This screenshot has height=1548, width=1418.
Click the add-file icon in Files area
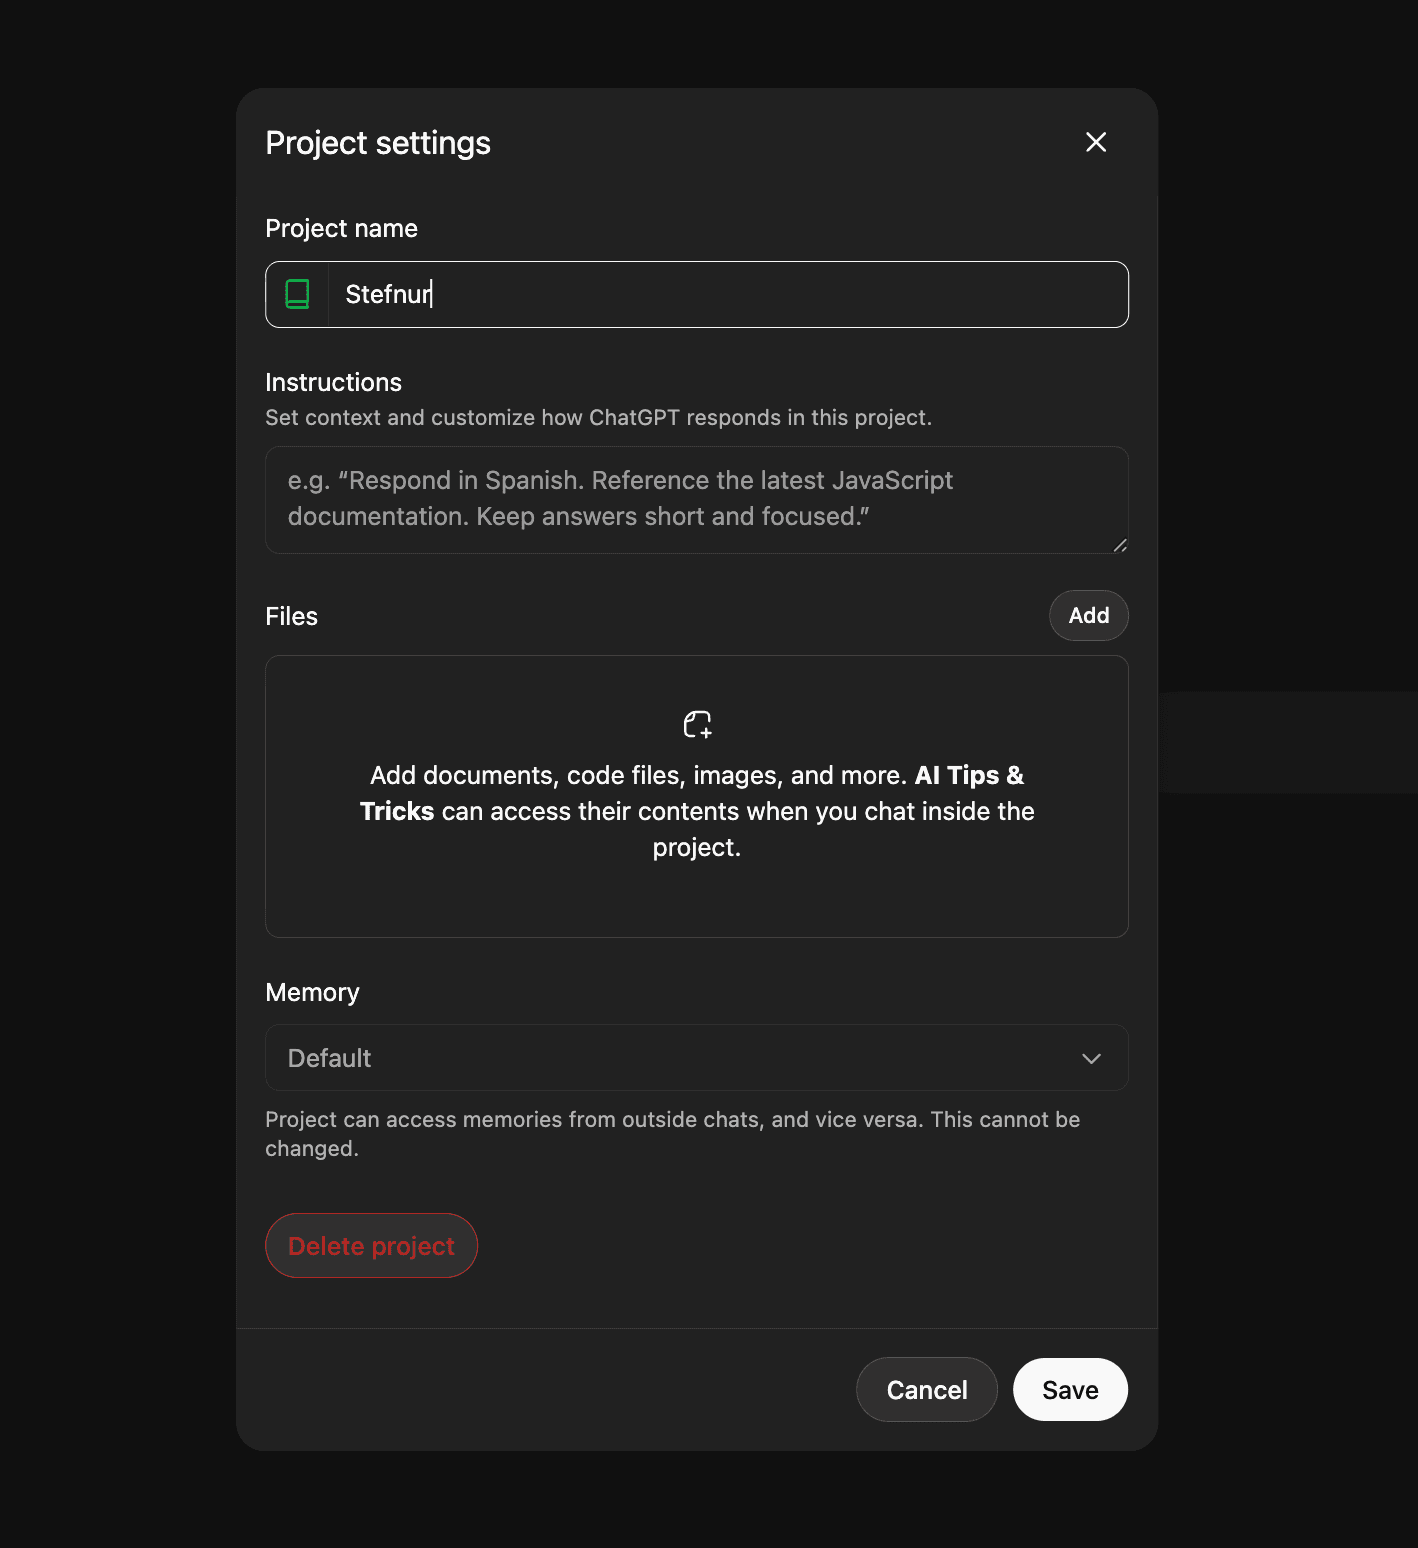(697, 724)
